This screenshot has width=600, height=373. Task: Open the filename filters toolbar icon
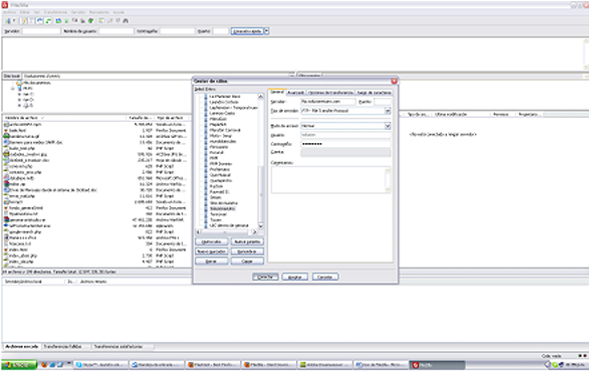click(101, 21)
